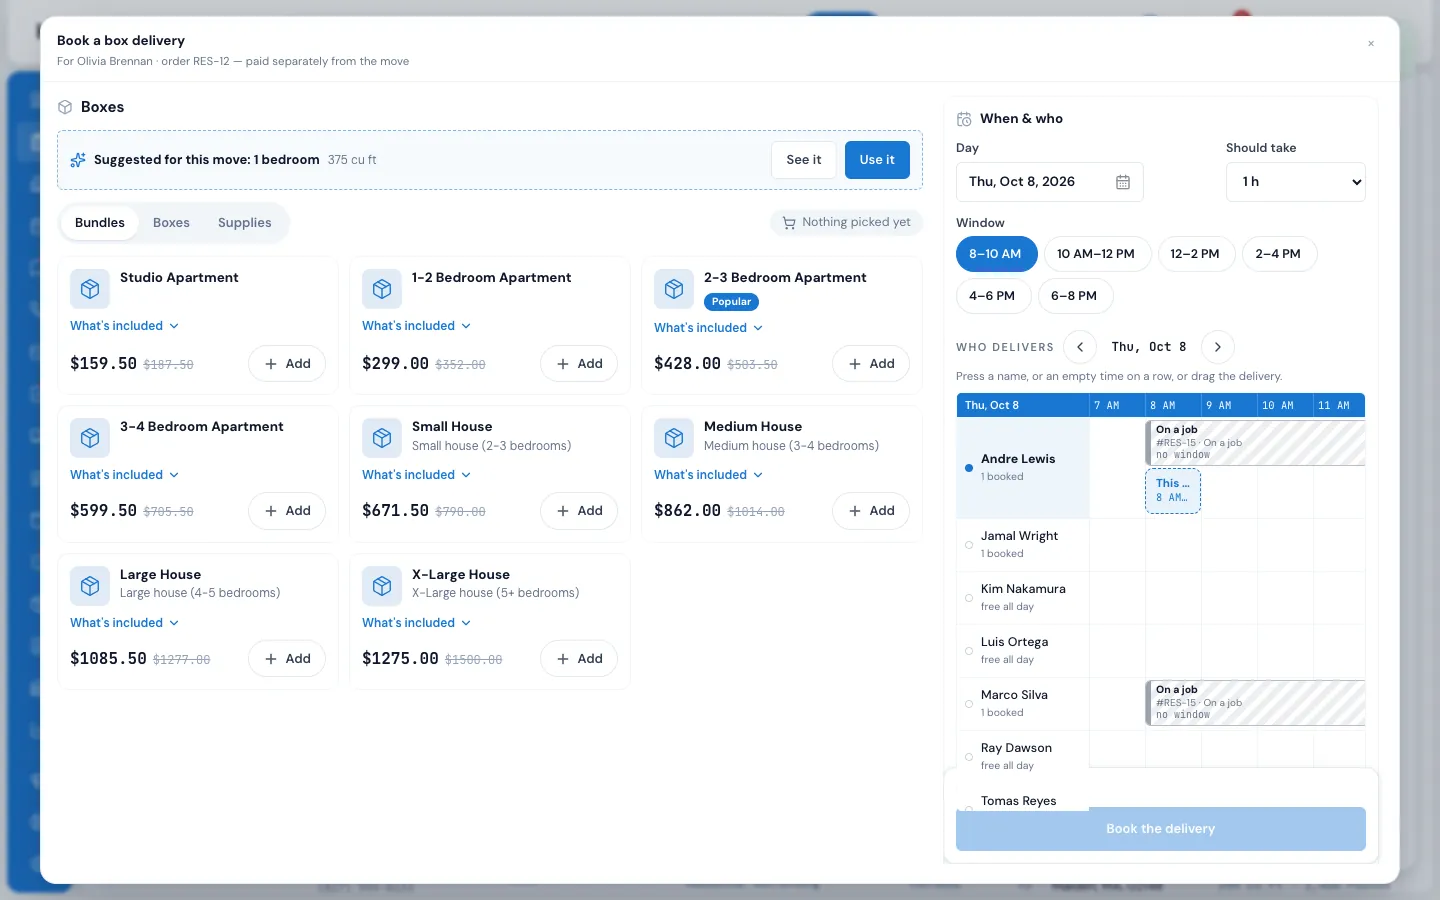Click the Medium House bundle icon
Image resolution: width=1440 pixels, height=900 pixels.
click(x=674, y=438)
